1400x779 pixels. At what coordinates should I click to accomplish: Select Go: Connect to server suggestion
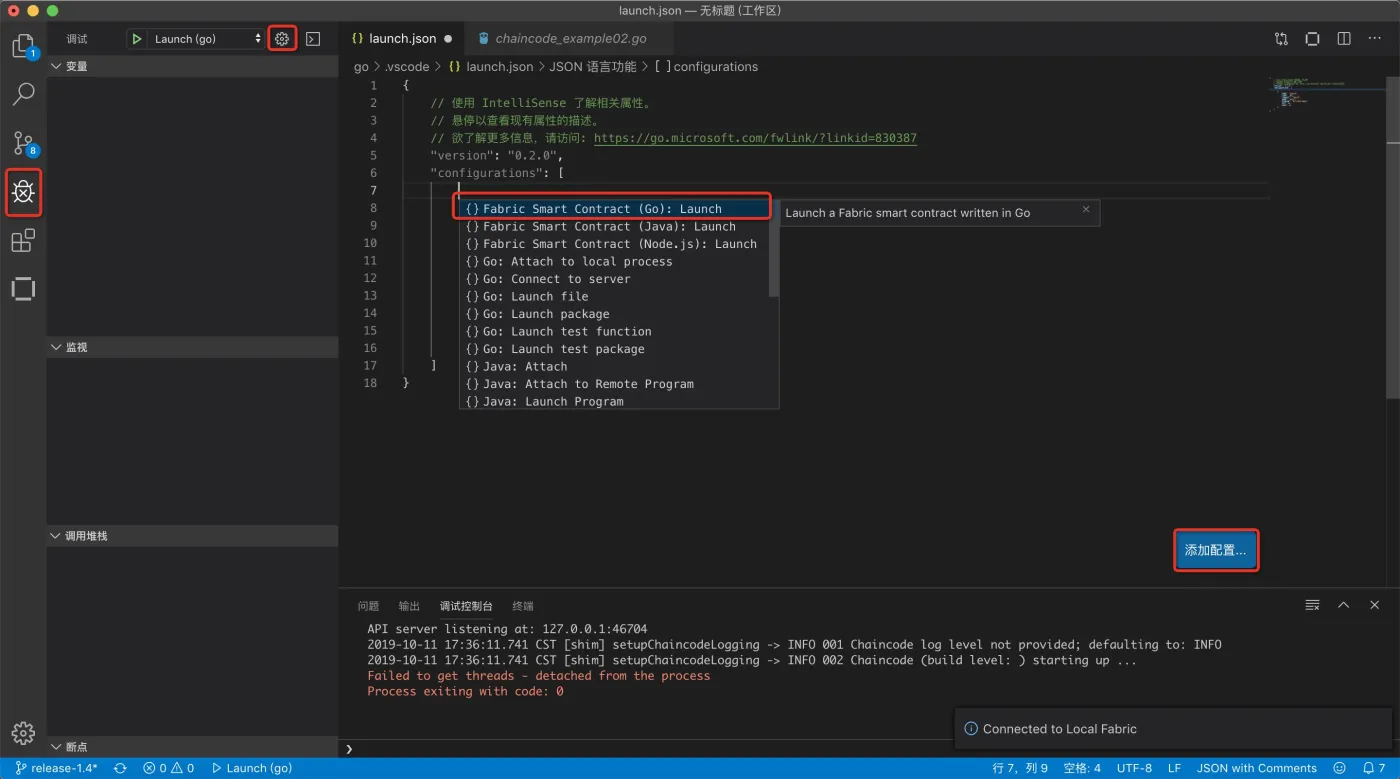(x=615, y=279)
